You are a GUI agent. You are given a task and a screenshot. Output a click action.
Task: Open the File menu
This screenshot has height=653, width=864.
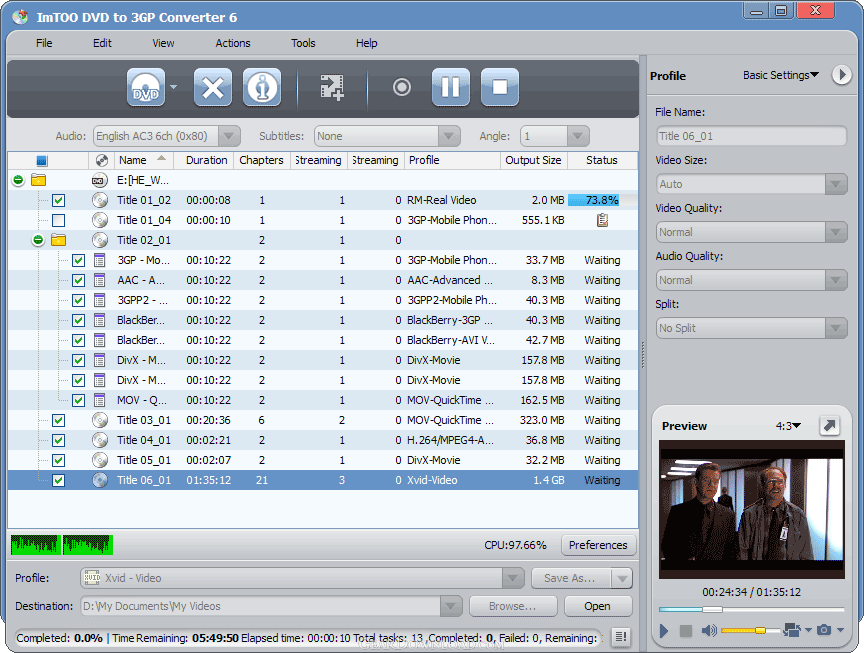point(44,43)
